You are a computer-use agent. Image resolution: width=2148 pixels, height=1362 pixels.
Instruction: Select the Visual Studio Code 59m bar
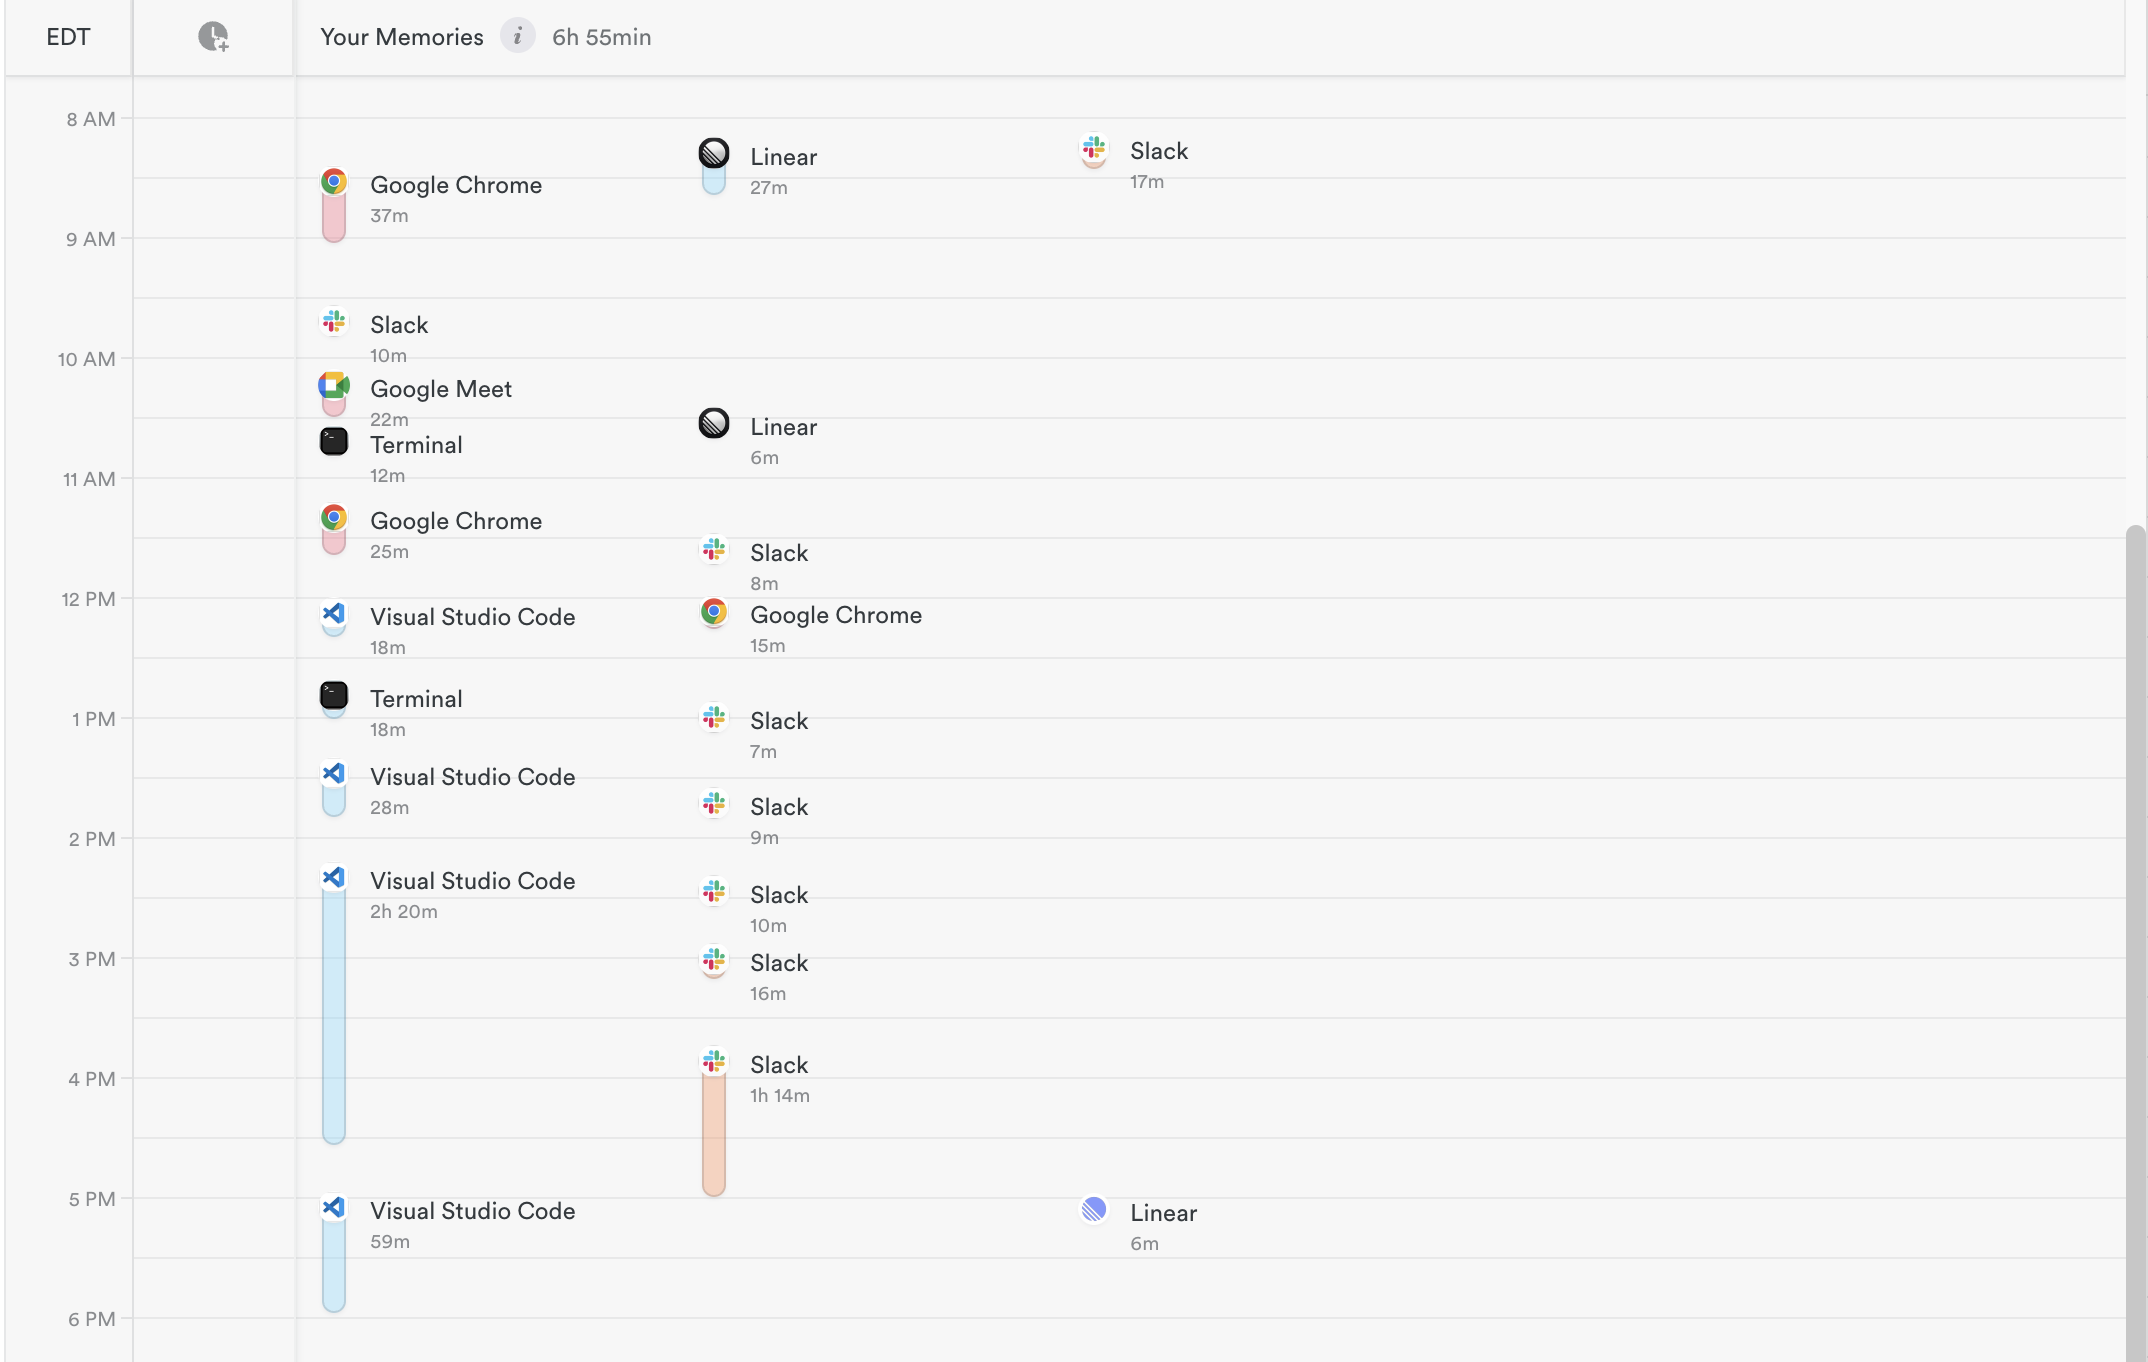pyautogui.click(x=334, y=1265)
